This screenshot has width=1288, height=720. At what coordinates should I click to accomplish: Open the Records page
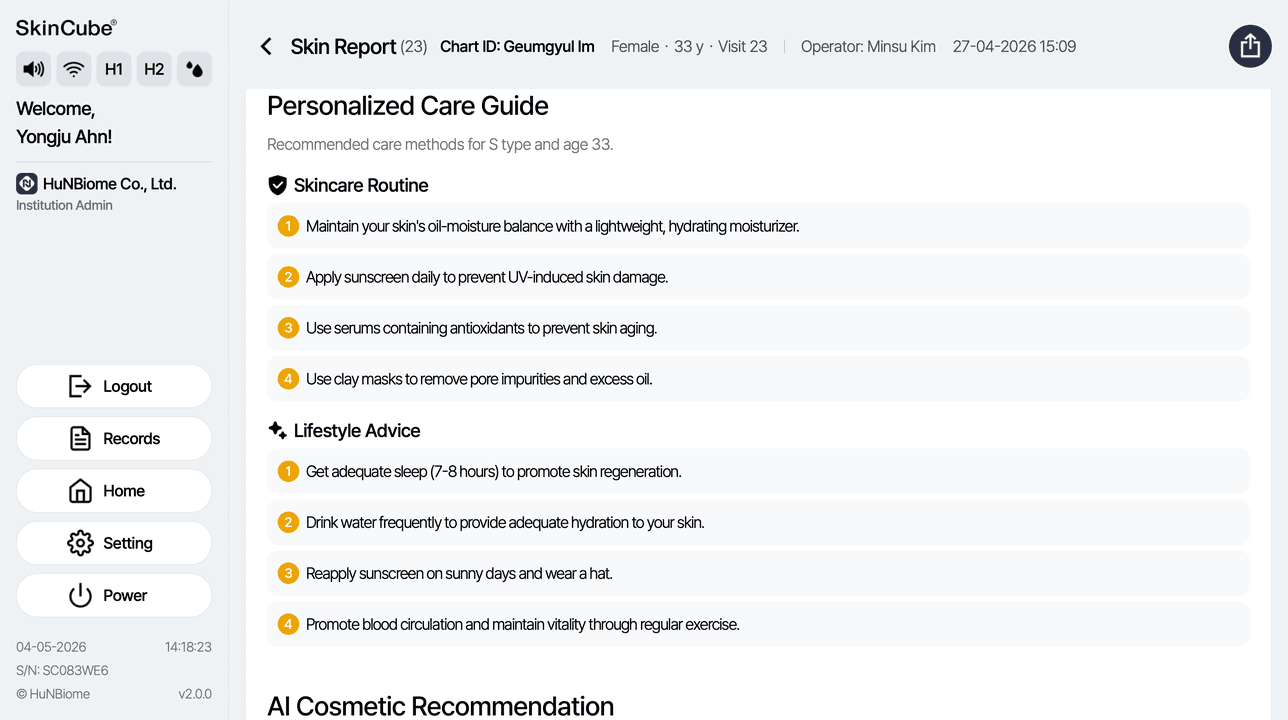pyautogui.click(x=114, y=438)
